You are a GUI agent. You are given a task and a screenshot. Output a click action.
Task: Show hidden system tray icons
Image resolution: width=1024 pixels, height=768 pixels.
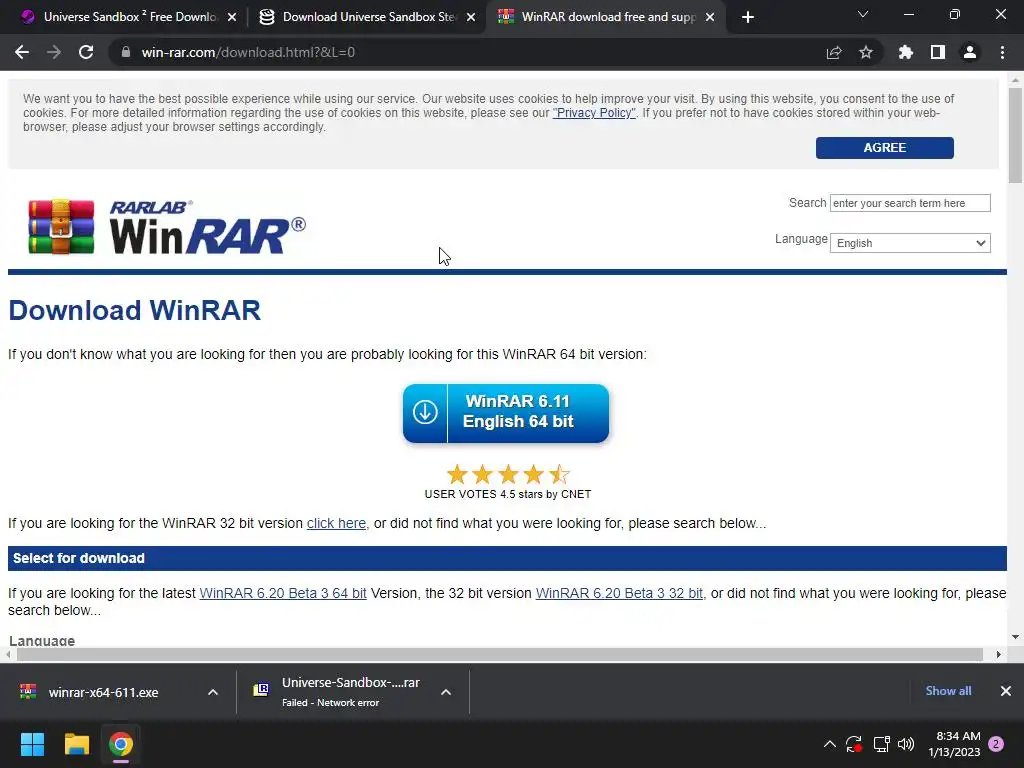coord(829,744)
